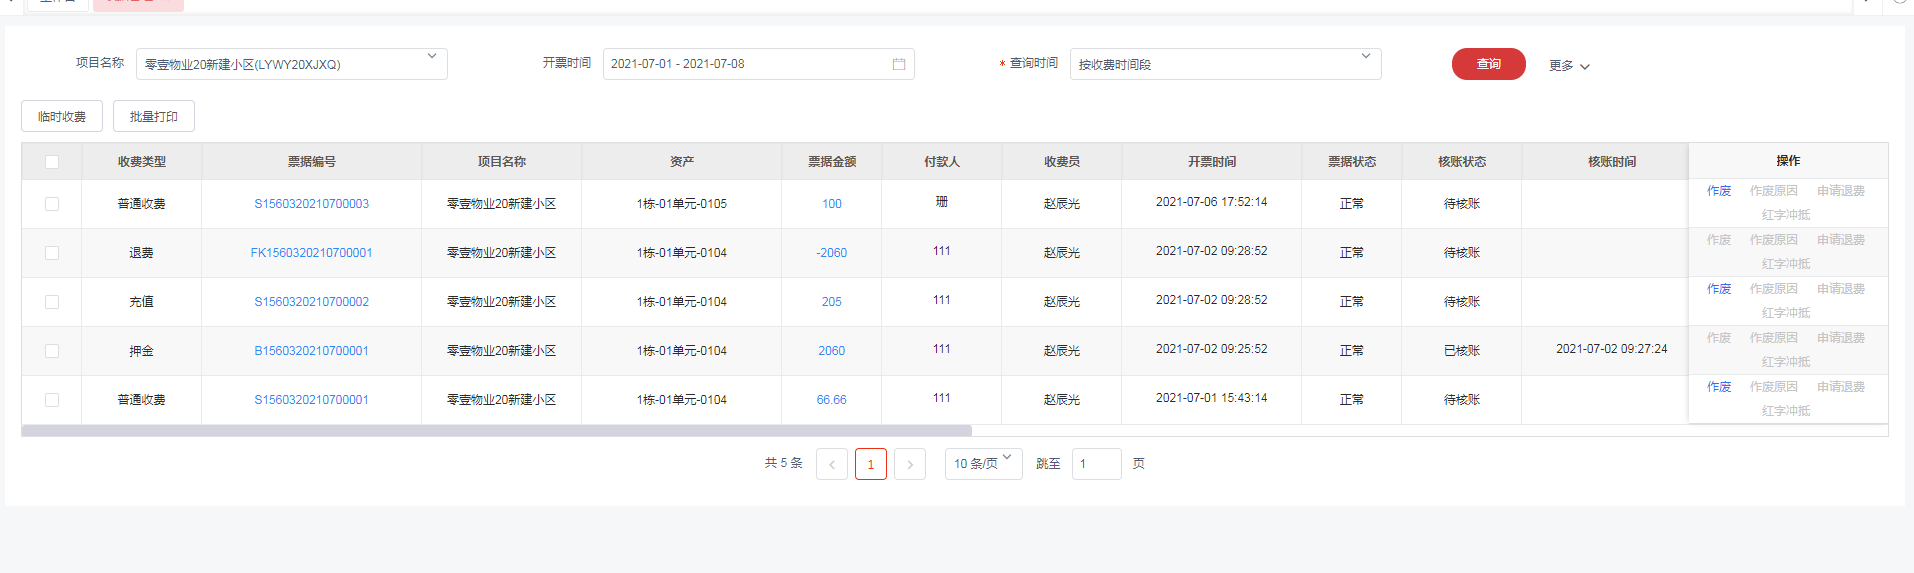Click the 退费 type cell
The height and width of the screenshot is (573, 1914).
pos(142,253)
